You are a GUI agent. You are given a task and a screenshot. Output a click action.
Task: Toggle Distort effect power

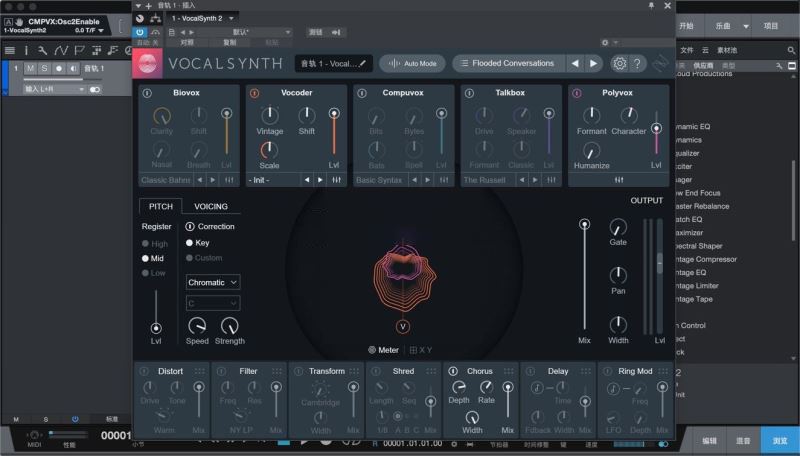pos(144,371)
